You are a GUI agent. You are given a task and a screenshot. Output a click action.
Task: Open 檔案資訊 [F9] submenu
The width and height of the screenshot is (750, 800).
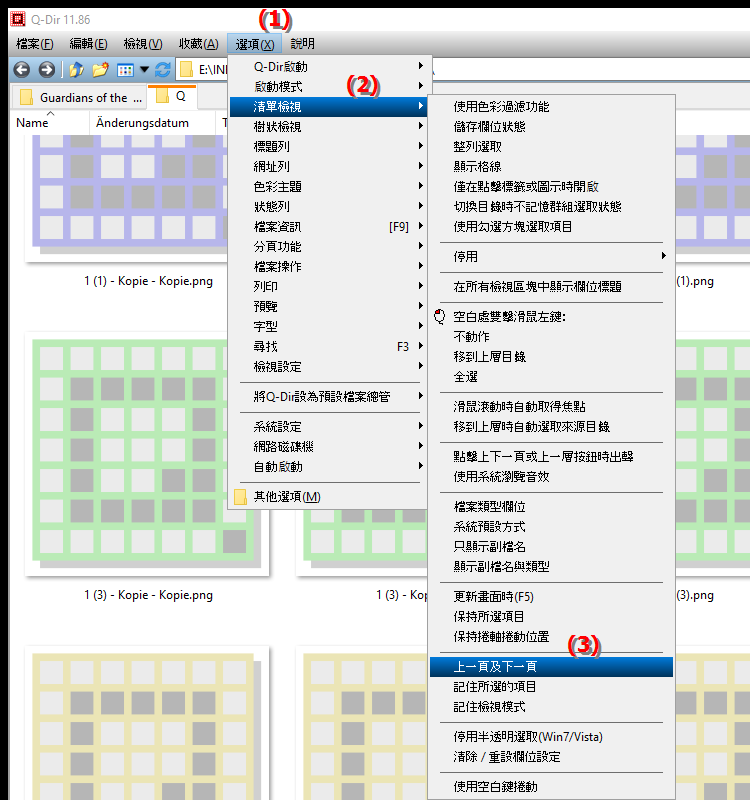pyautogui.click(x=328, y=227)
